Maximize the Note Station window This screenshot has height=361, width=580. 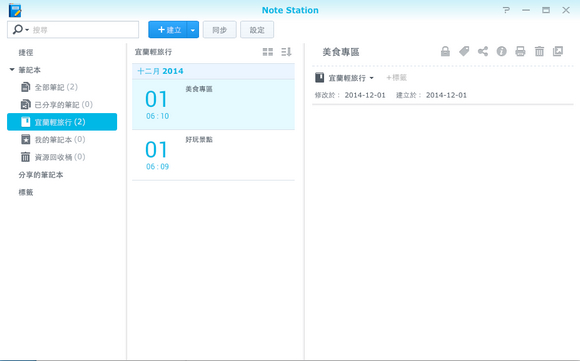[x=546, y=10]
